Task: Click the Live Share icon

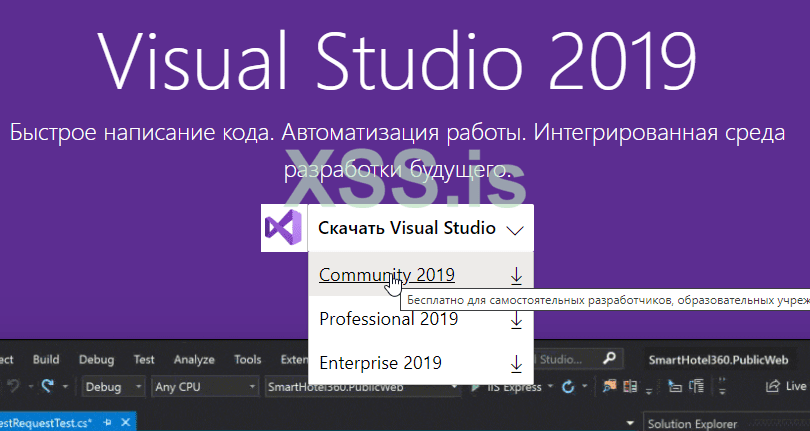Action: (x=773, y=386)
